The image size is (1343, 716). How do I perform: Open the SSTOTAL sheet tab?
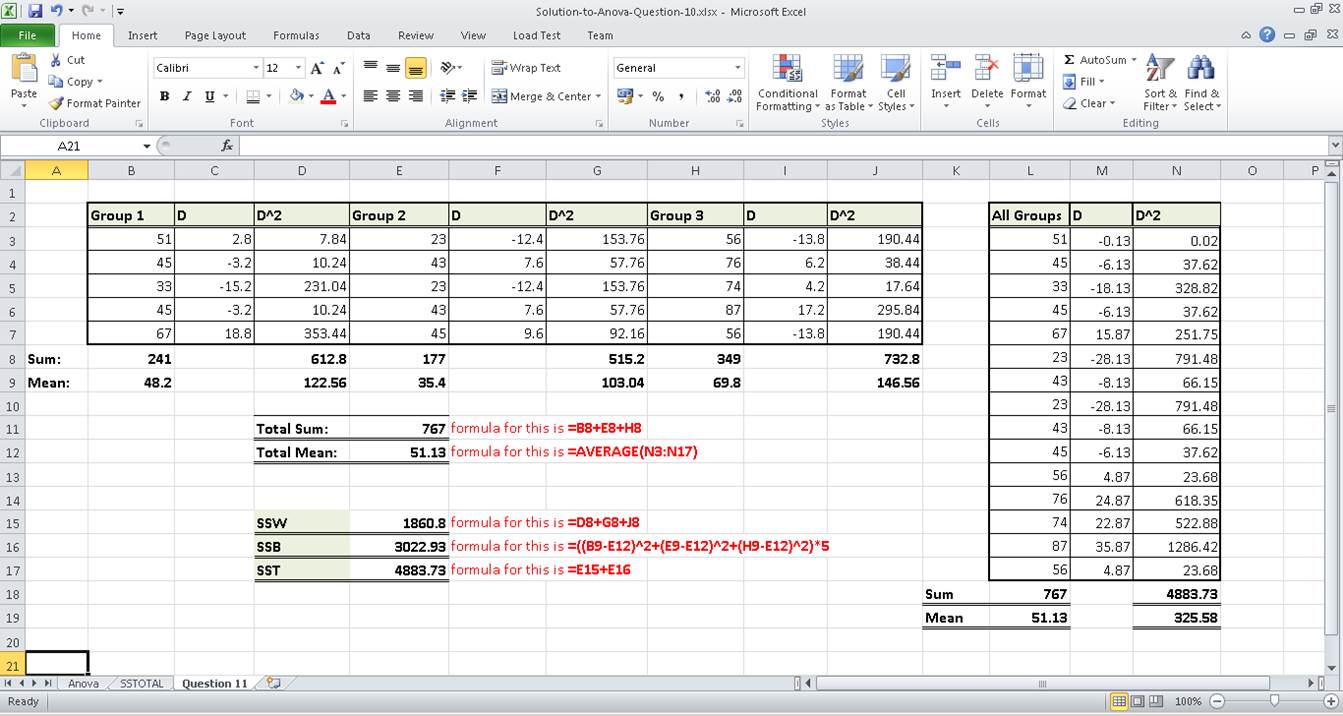[x=141, y=684]
